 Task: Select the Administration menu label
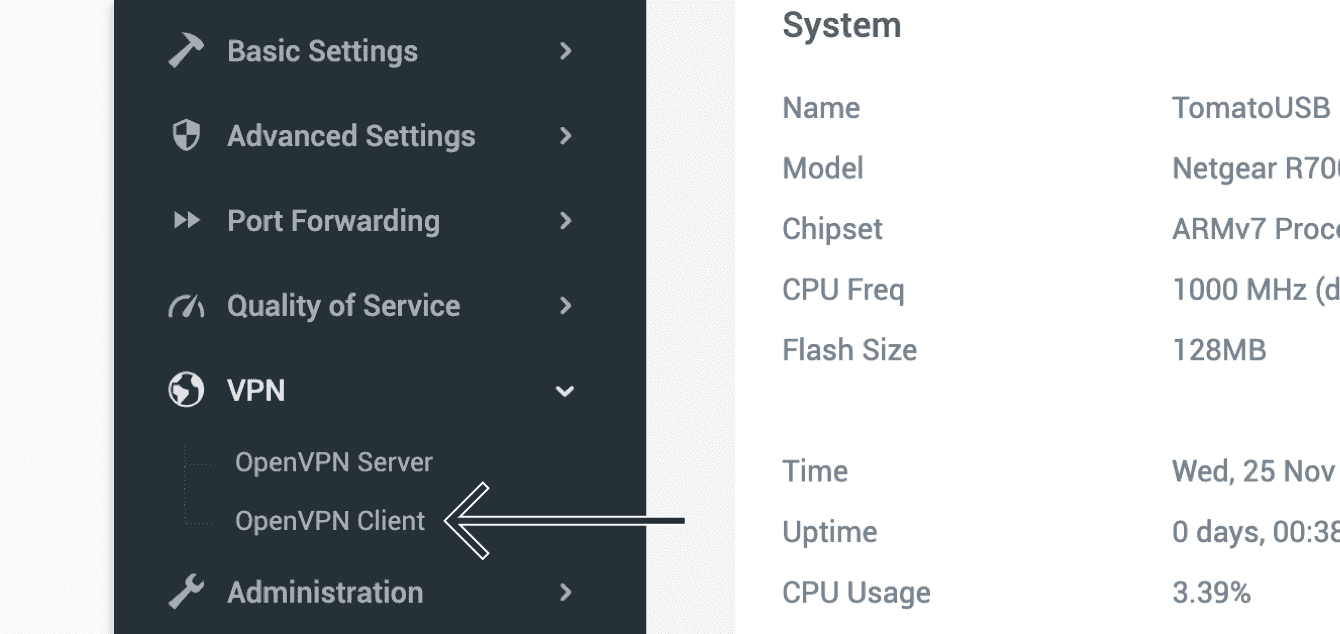point(325,592)
